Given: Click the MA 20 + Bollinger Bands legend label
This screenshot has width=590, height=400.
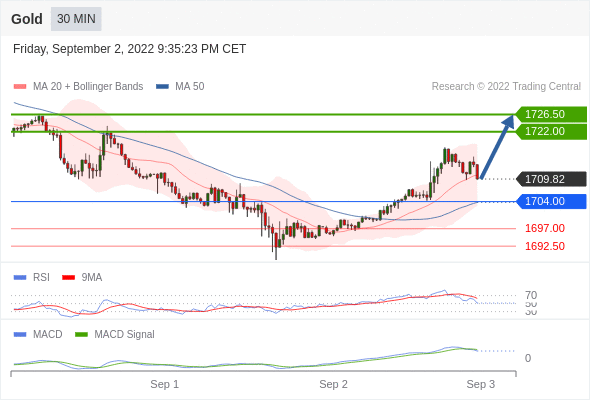Looking at the screenshot, I should [88, 87].
